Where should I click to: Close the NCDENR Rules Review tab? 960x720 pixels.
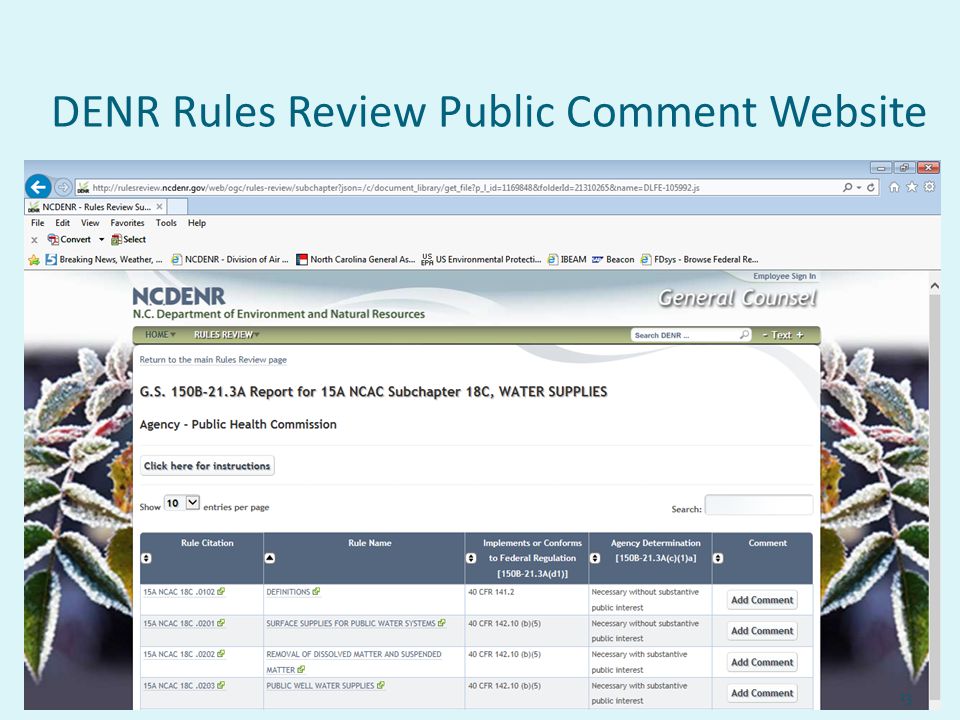click(x=159, y=207)
